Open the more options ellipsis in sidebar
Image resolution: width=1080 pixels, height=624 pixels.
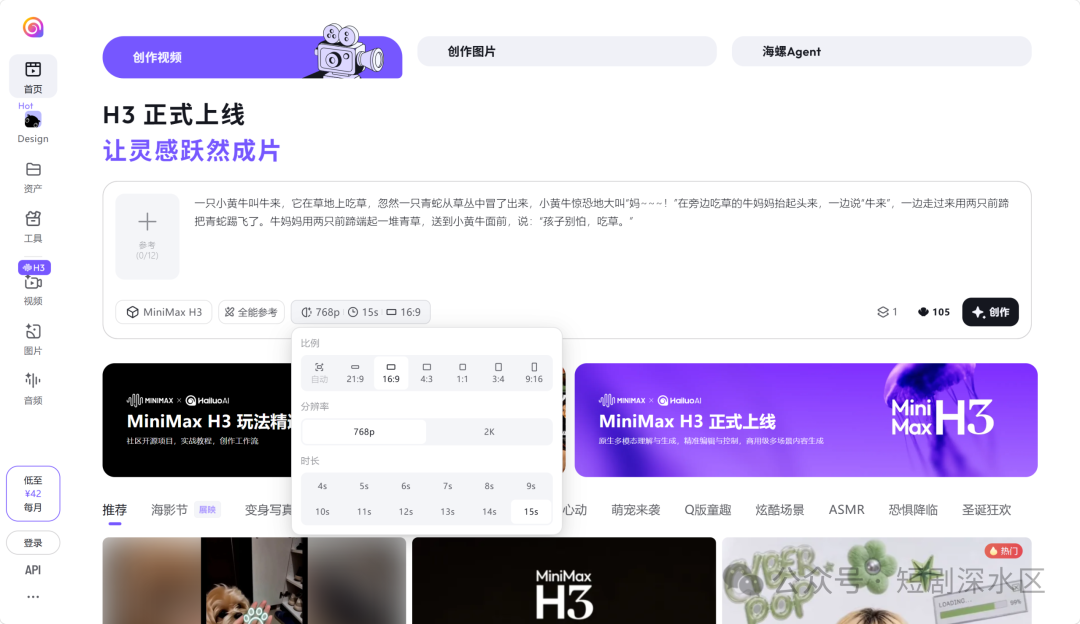tap(33, 597)
